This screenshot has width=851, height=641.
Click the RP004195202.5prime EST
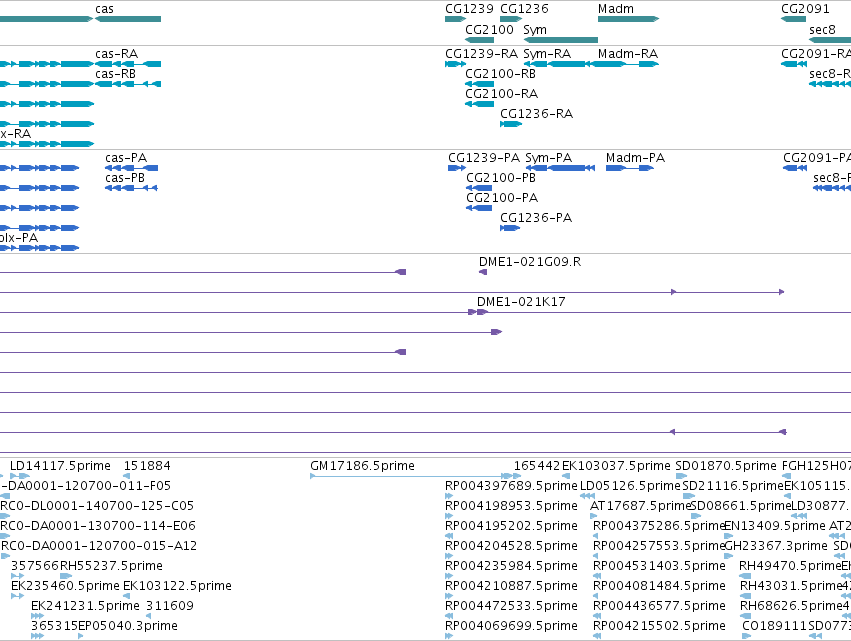[x=449, y=536]
